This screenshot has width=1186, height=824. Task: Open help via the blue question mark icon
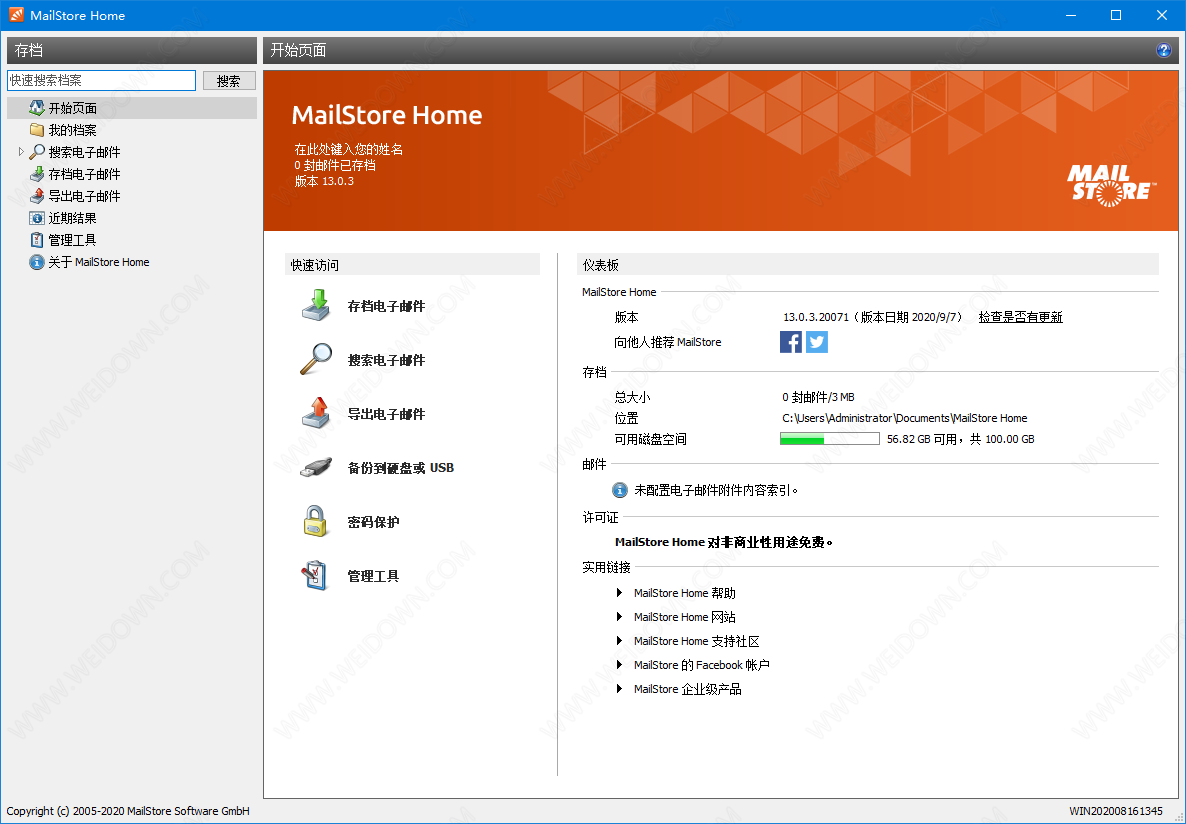(1163, 51)
